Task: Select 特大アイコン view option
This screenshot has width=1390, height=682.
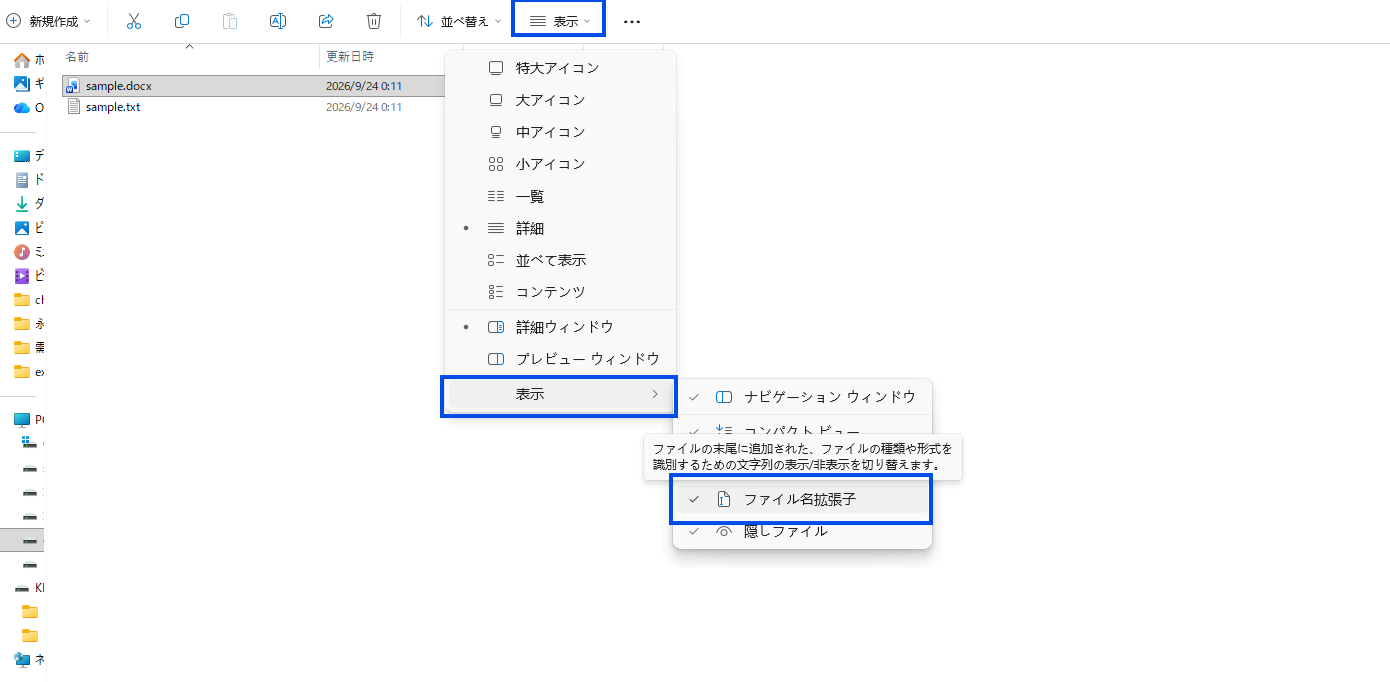Action: coord(560,68)
